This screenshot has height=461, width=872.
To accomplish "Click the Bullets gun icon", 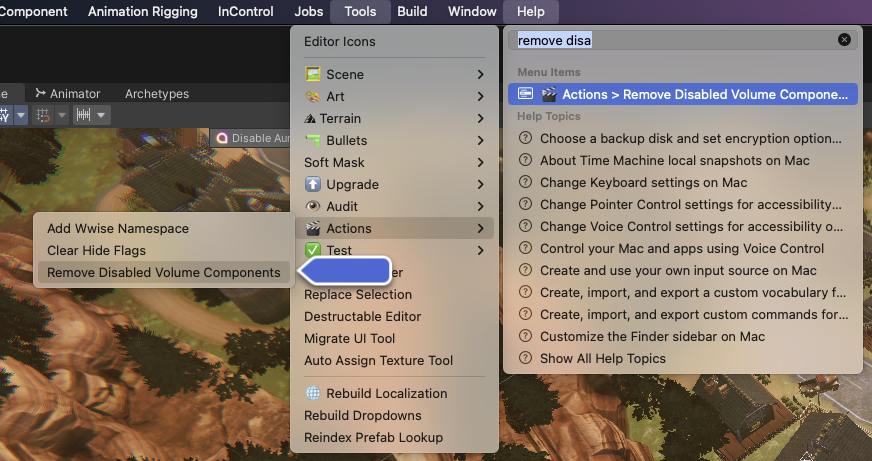I will pyautogui.click(x=313, y=140).
